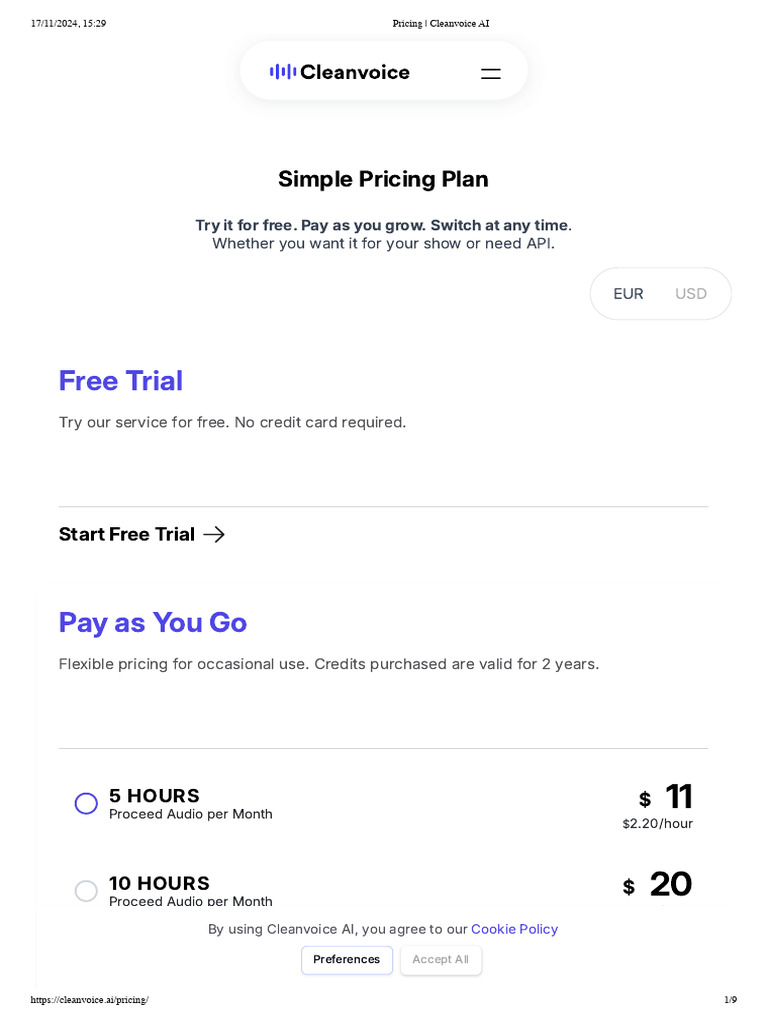
Task: Click the $20 price for 10 hours
Action: pyautogui.click(x=670, y=884)
